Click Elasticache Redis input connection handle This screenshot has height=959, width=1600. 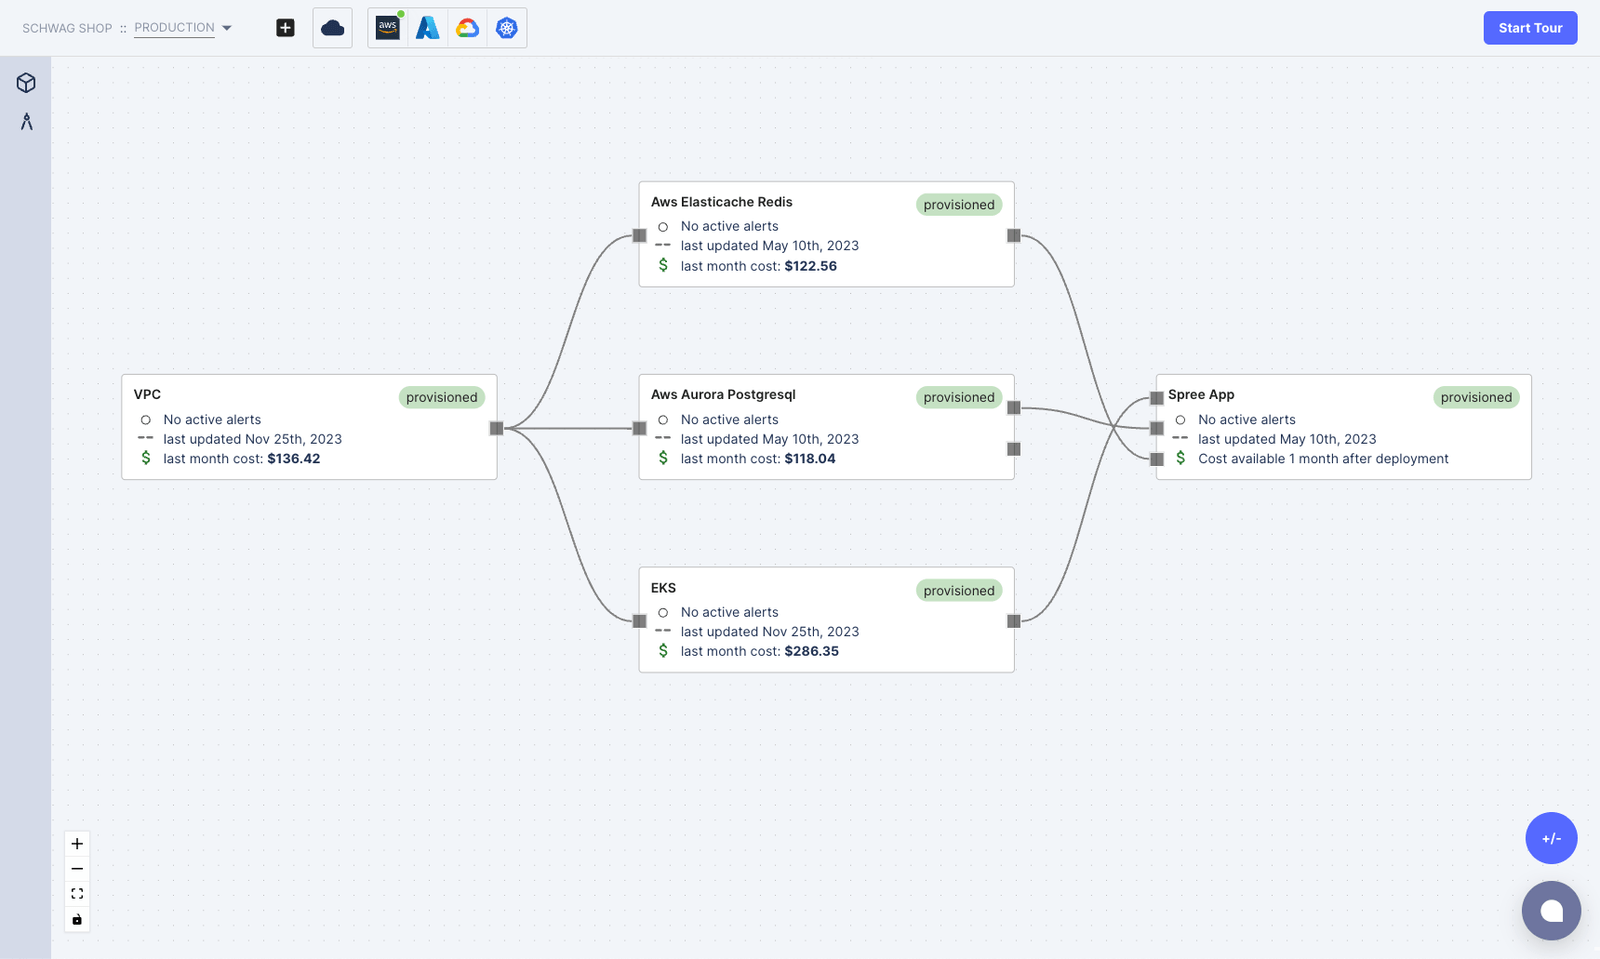pyautogui.click(x=639, y=235)
